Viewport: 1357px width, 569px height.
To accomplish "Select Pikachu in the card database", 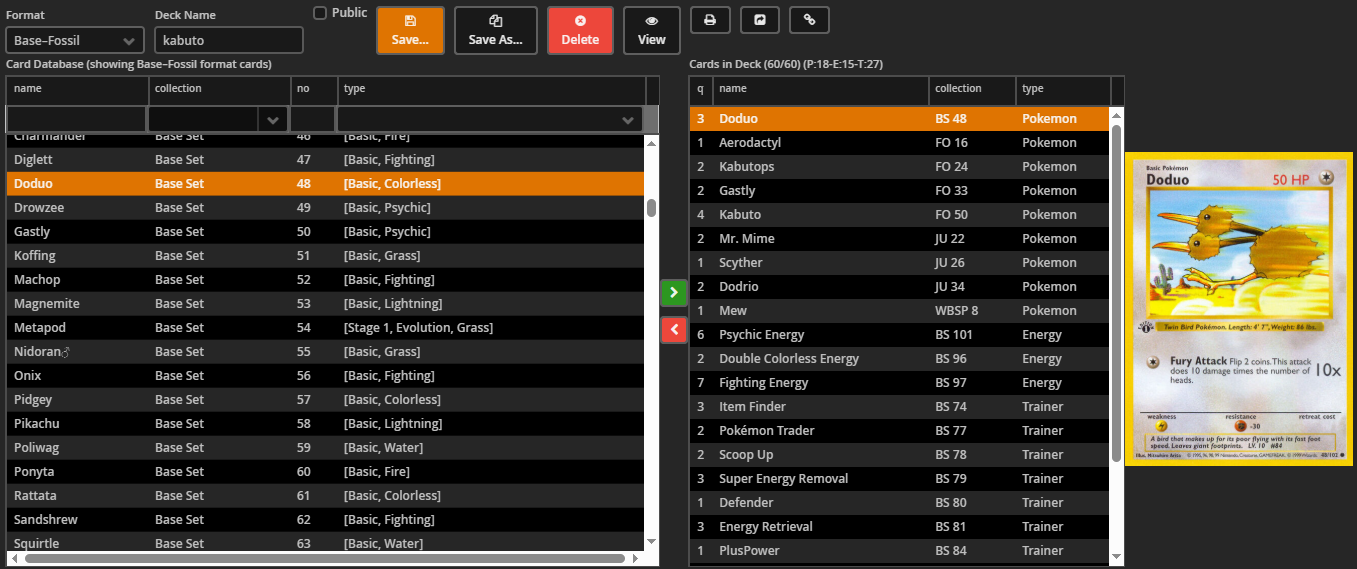I will pyautogui.click(x=326, y=424).
